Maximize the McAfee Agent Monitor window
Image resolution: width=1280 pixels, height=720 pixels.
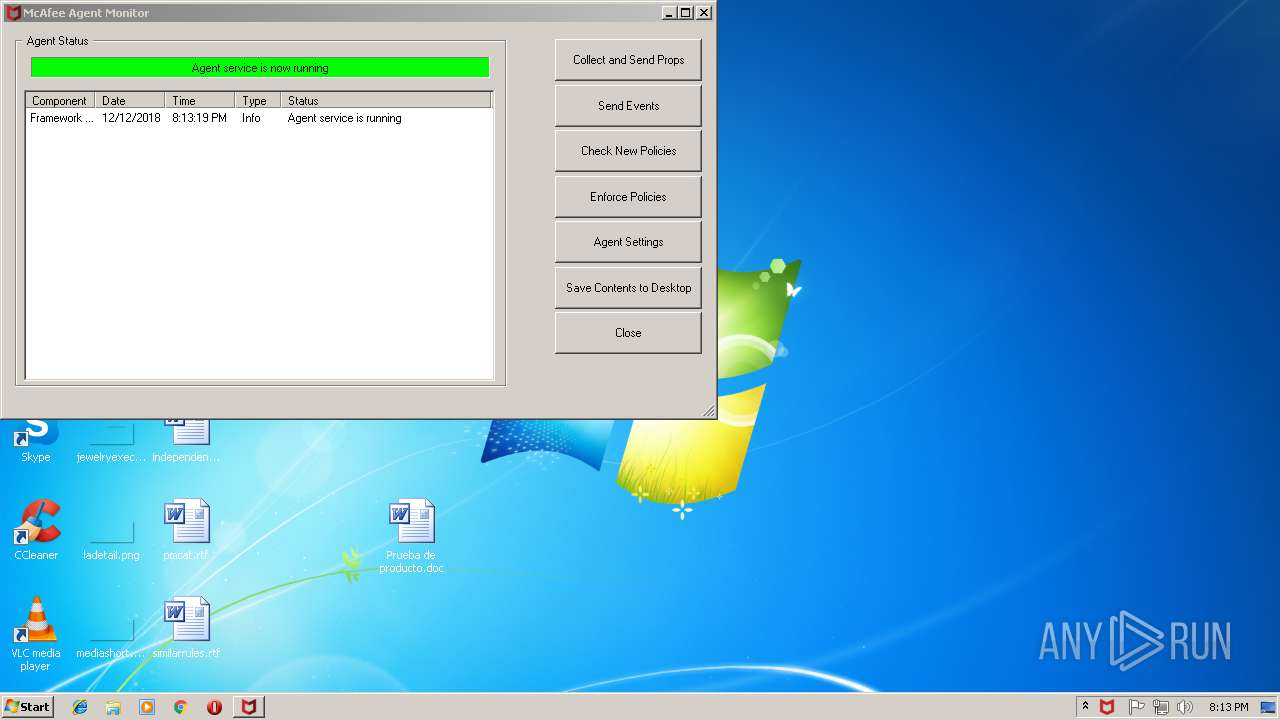pyautogui.click(x=685, y=13)
